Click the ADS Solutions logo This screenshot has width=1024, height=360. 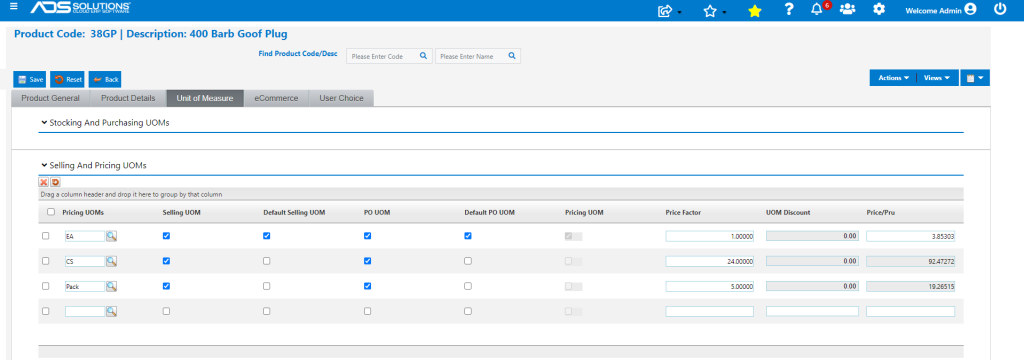81,8
